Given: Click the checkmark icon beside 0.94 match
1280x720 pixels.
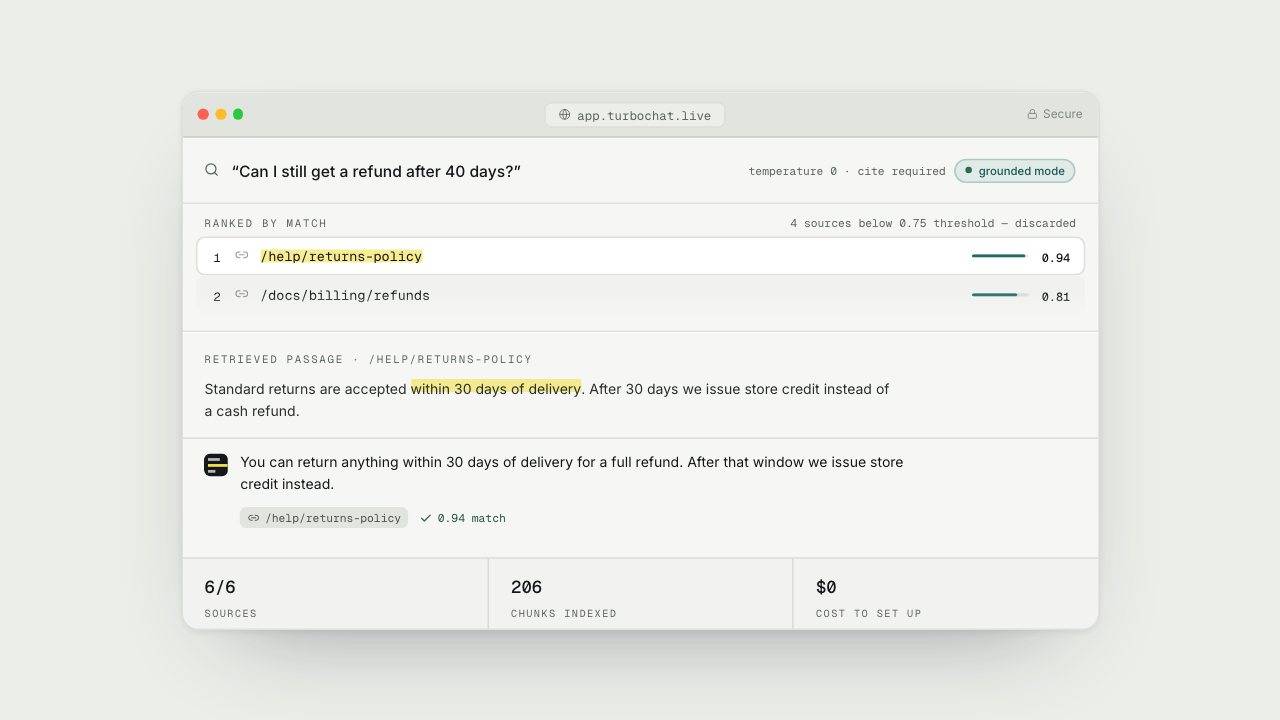Looking at the screenshot, I should [x=426, y=518].
